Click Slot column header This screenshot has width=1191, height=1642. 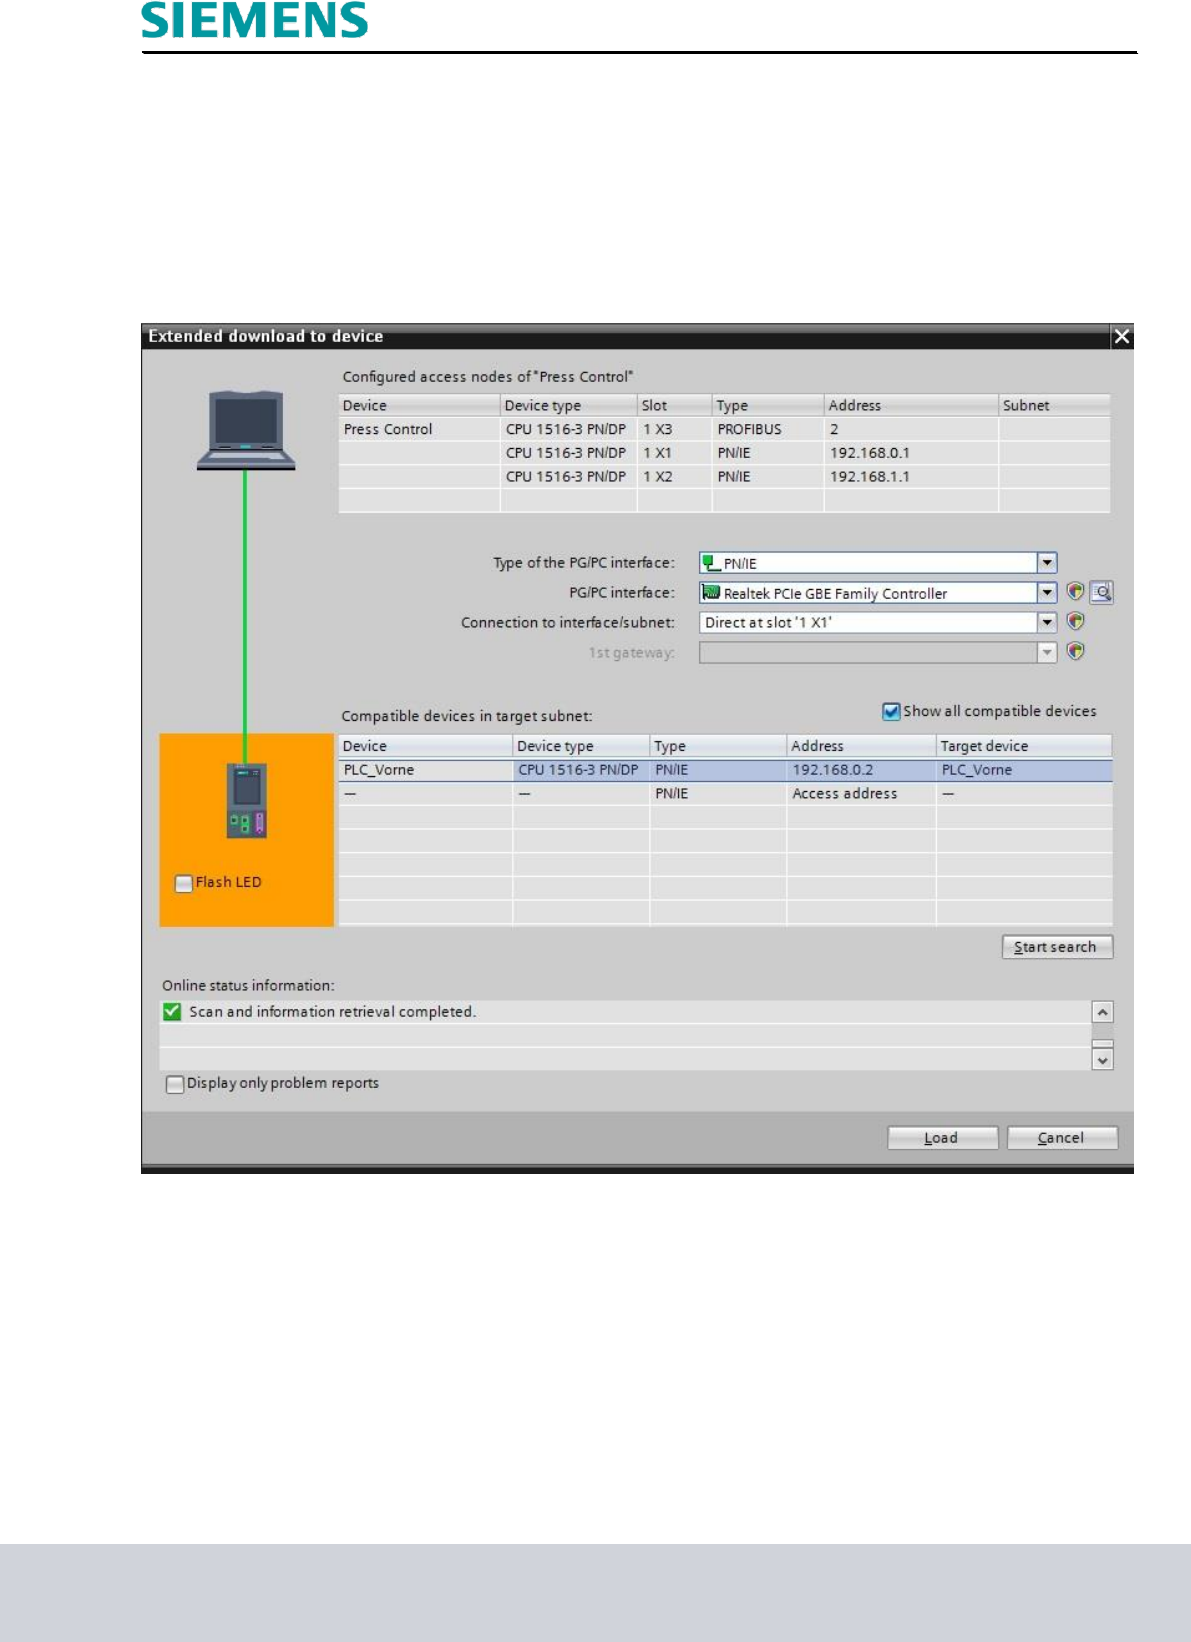(x=675, y=405)
